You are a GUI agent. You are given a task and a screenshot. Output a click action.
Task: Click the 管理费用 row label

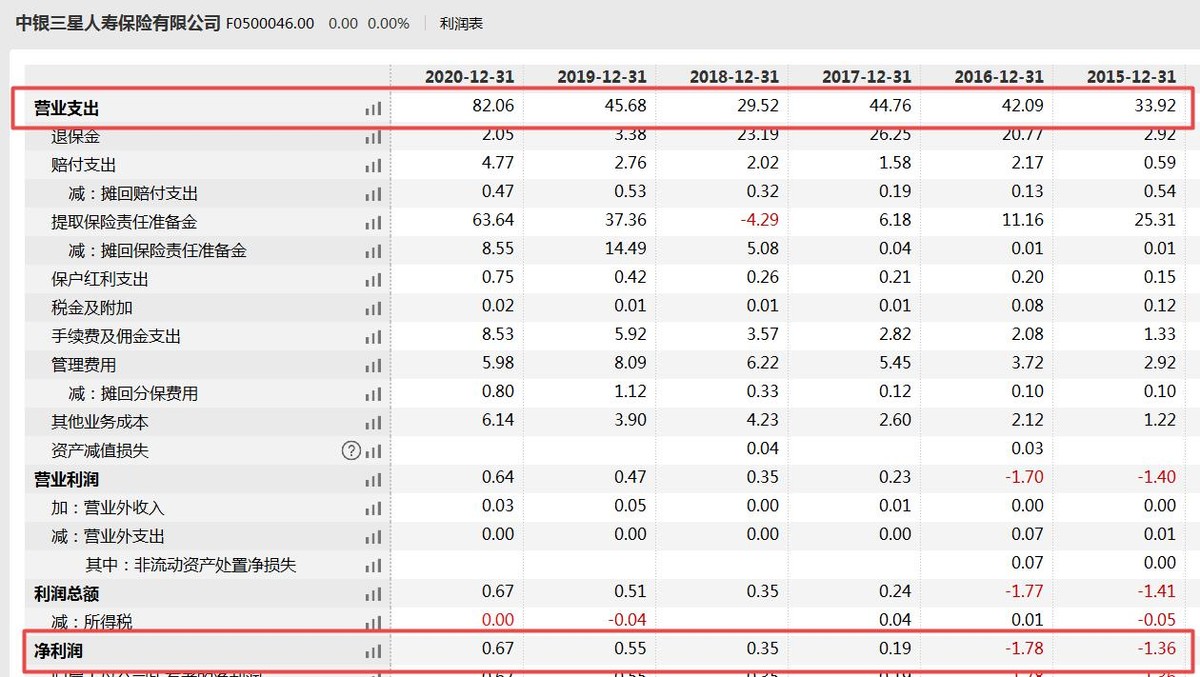click(84, 365)
